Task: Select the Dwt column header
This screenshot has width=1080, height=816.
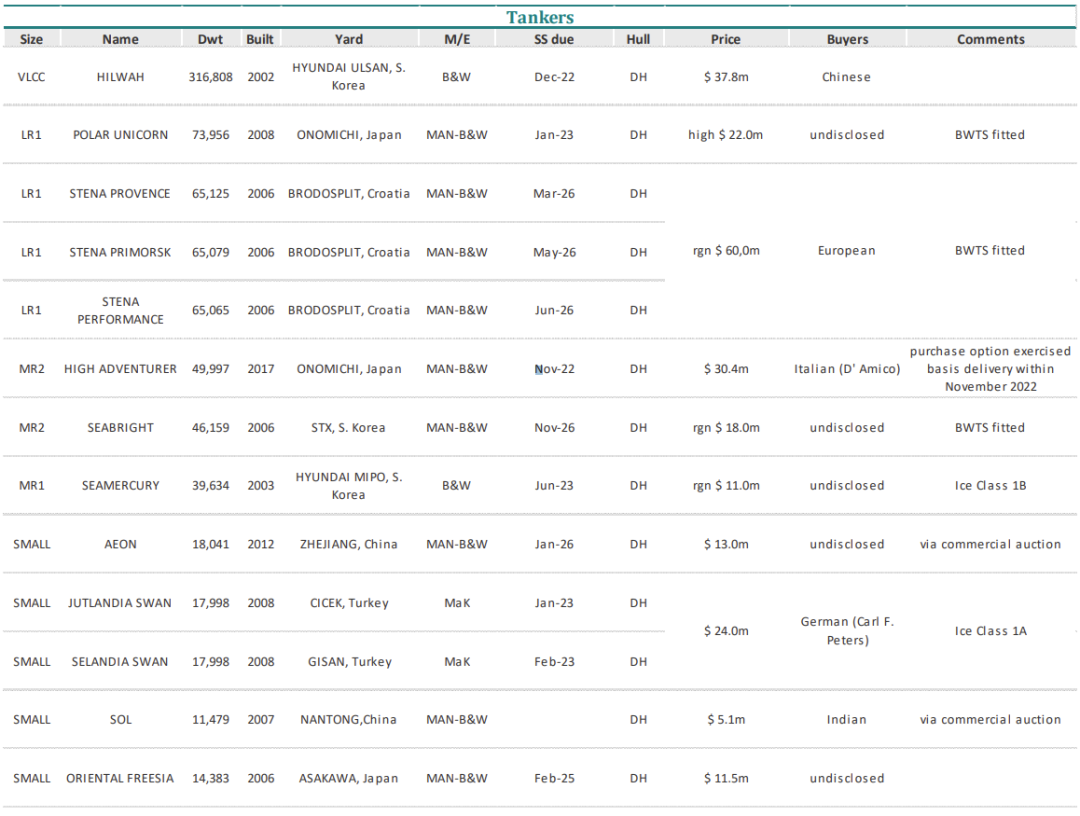Action: pos(210,40)
